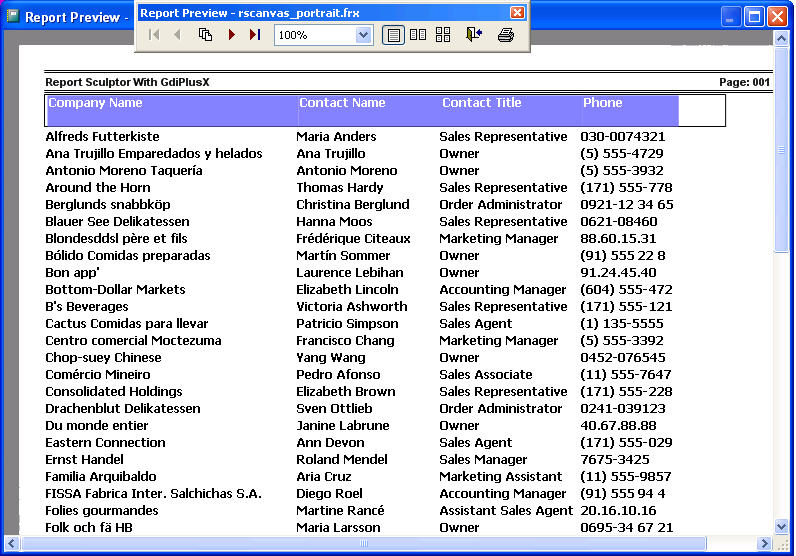Click contact name 'Hanna Moos'

(334, 222)
